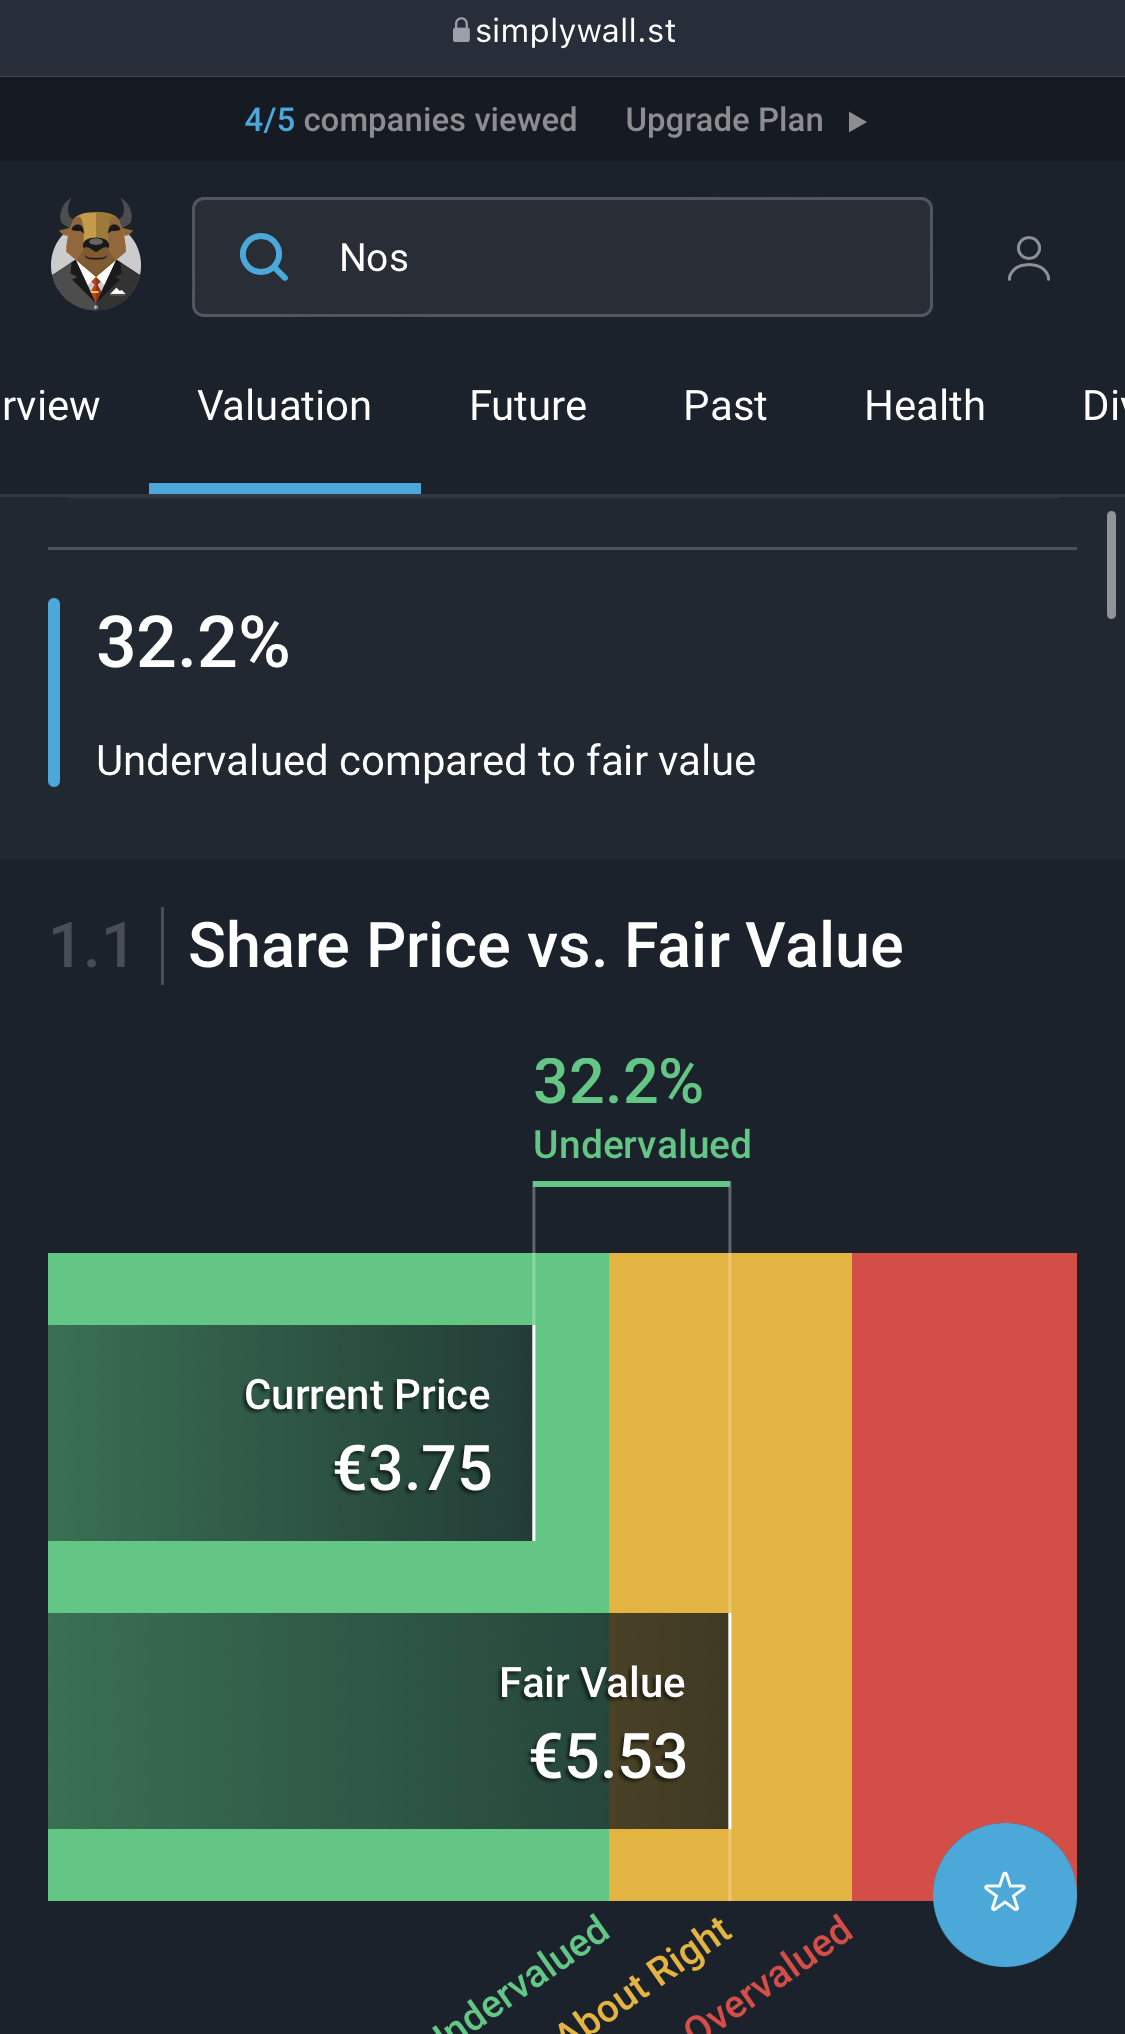Click the Fair Value €5.53 bar
Image resolution: width=1125 pixels, height=2034 pixels.
coord(388,1721)
